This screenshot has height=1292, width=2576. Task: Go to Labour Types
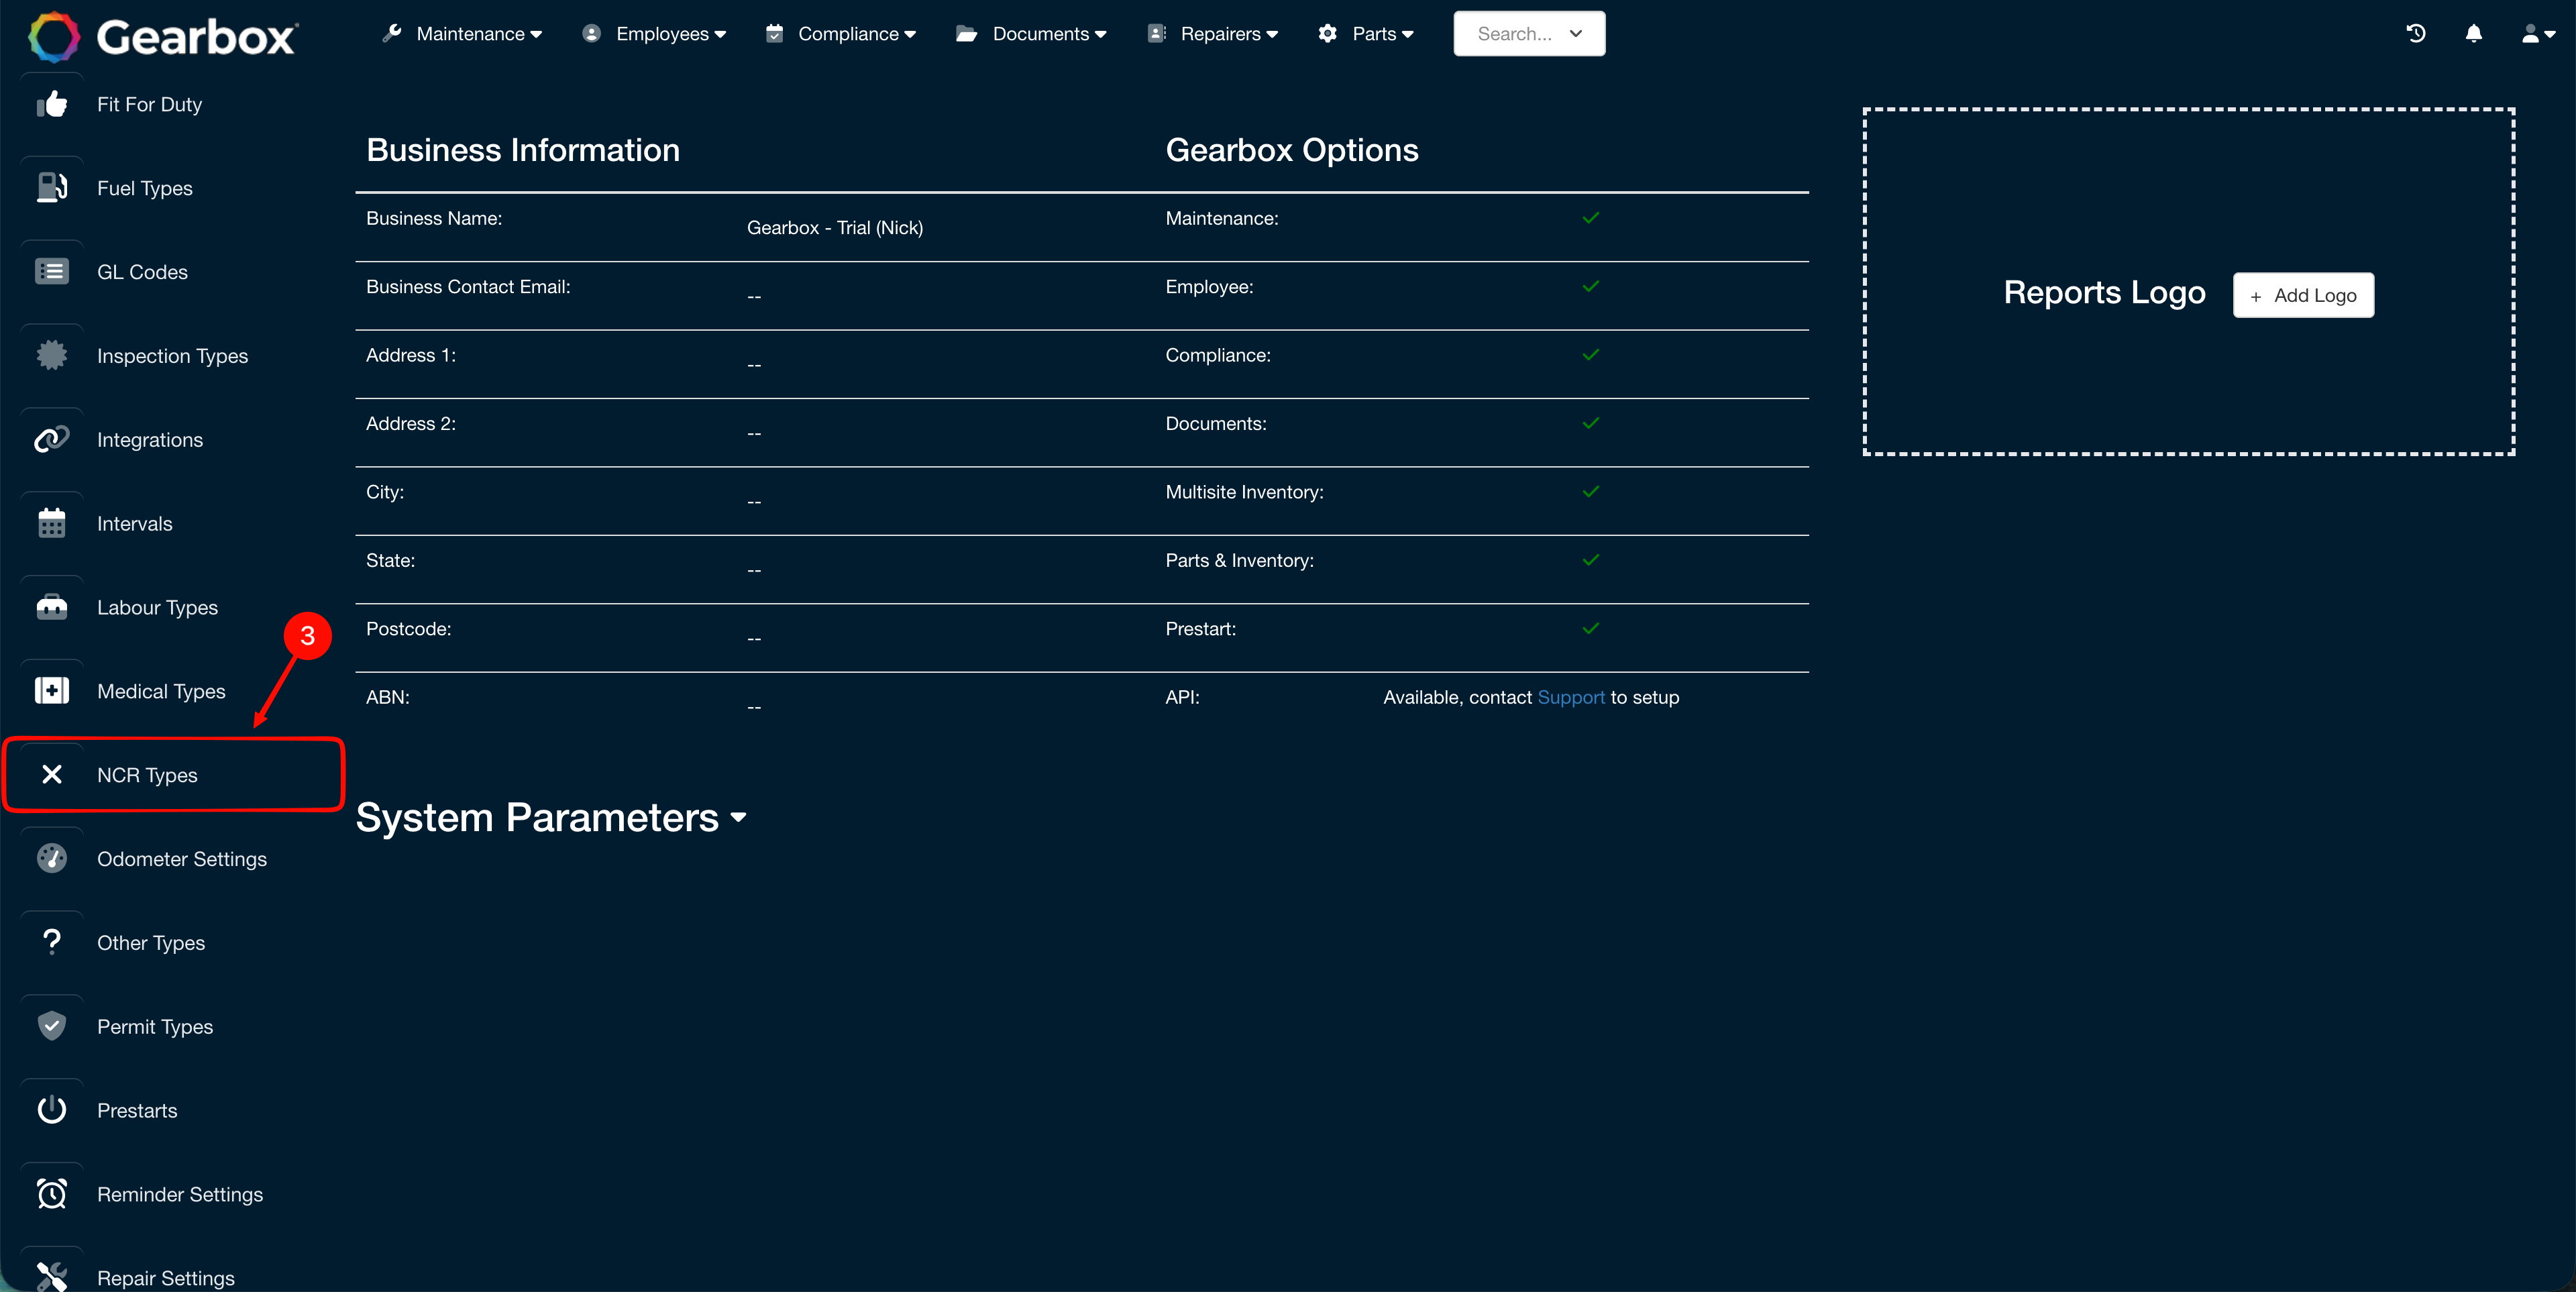[x=157, y=608]
